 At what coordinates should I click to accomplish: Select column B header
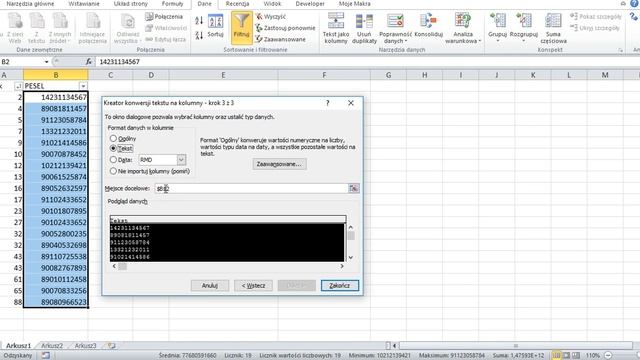56,75
